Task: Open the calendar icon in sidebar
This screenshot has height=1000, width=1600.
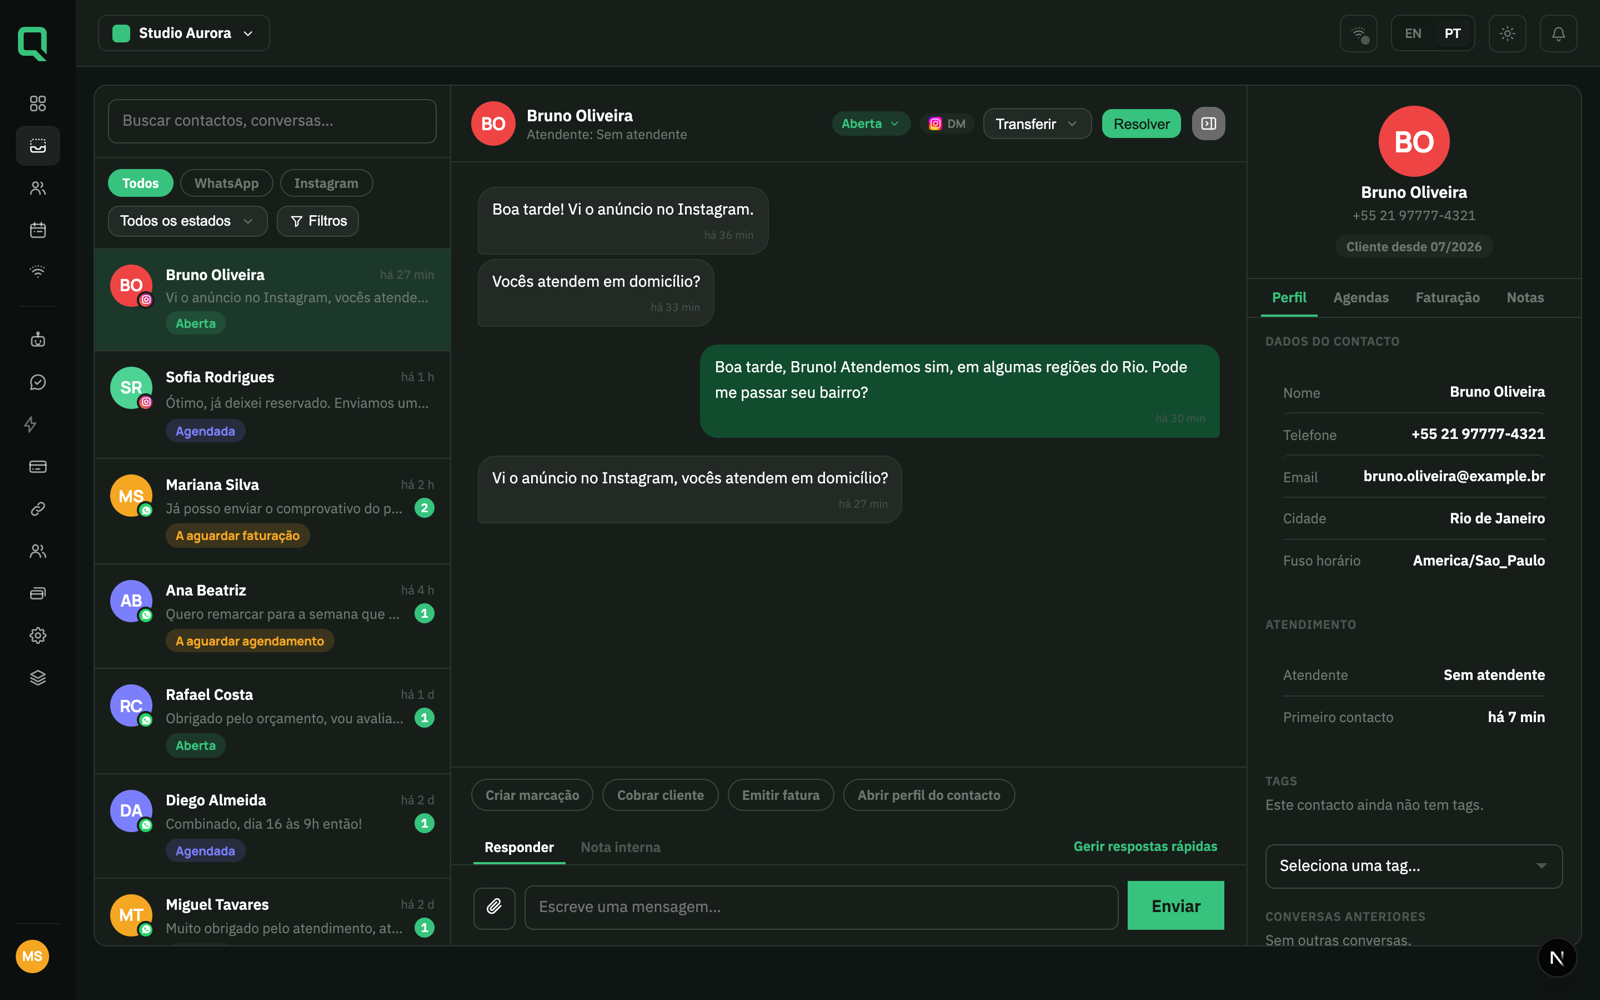Action: pyautogui.click(x=38, y=230)
